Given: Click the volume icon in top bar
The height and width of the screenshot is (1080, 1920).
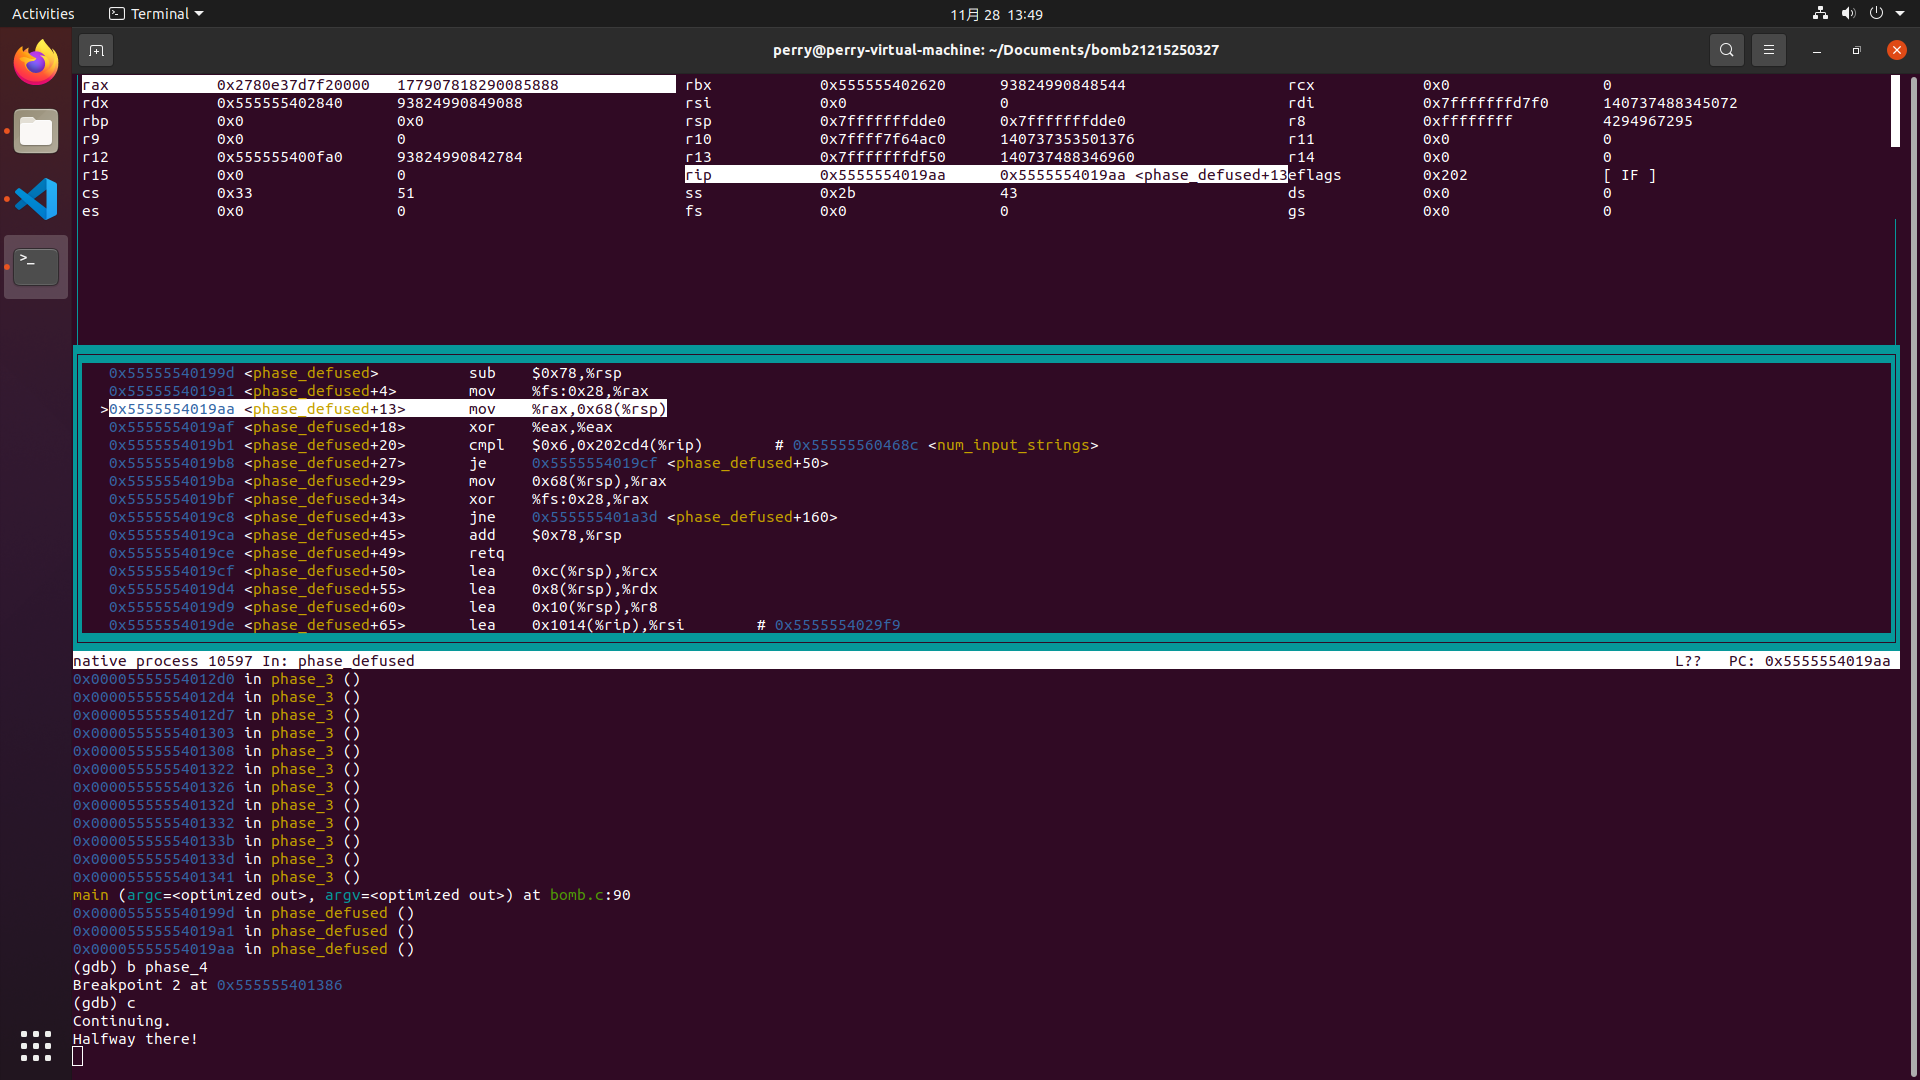Looking at the screenshot, I should pos(1848,14).
